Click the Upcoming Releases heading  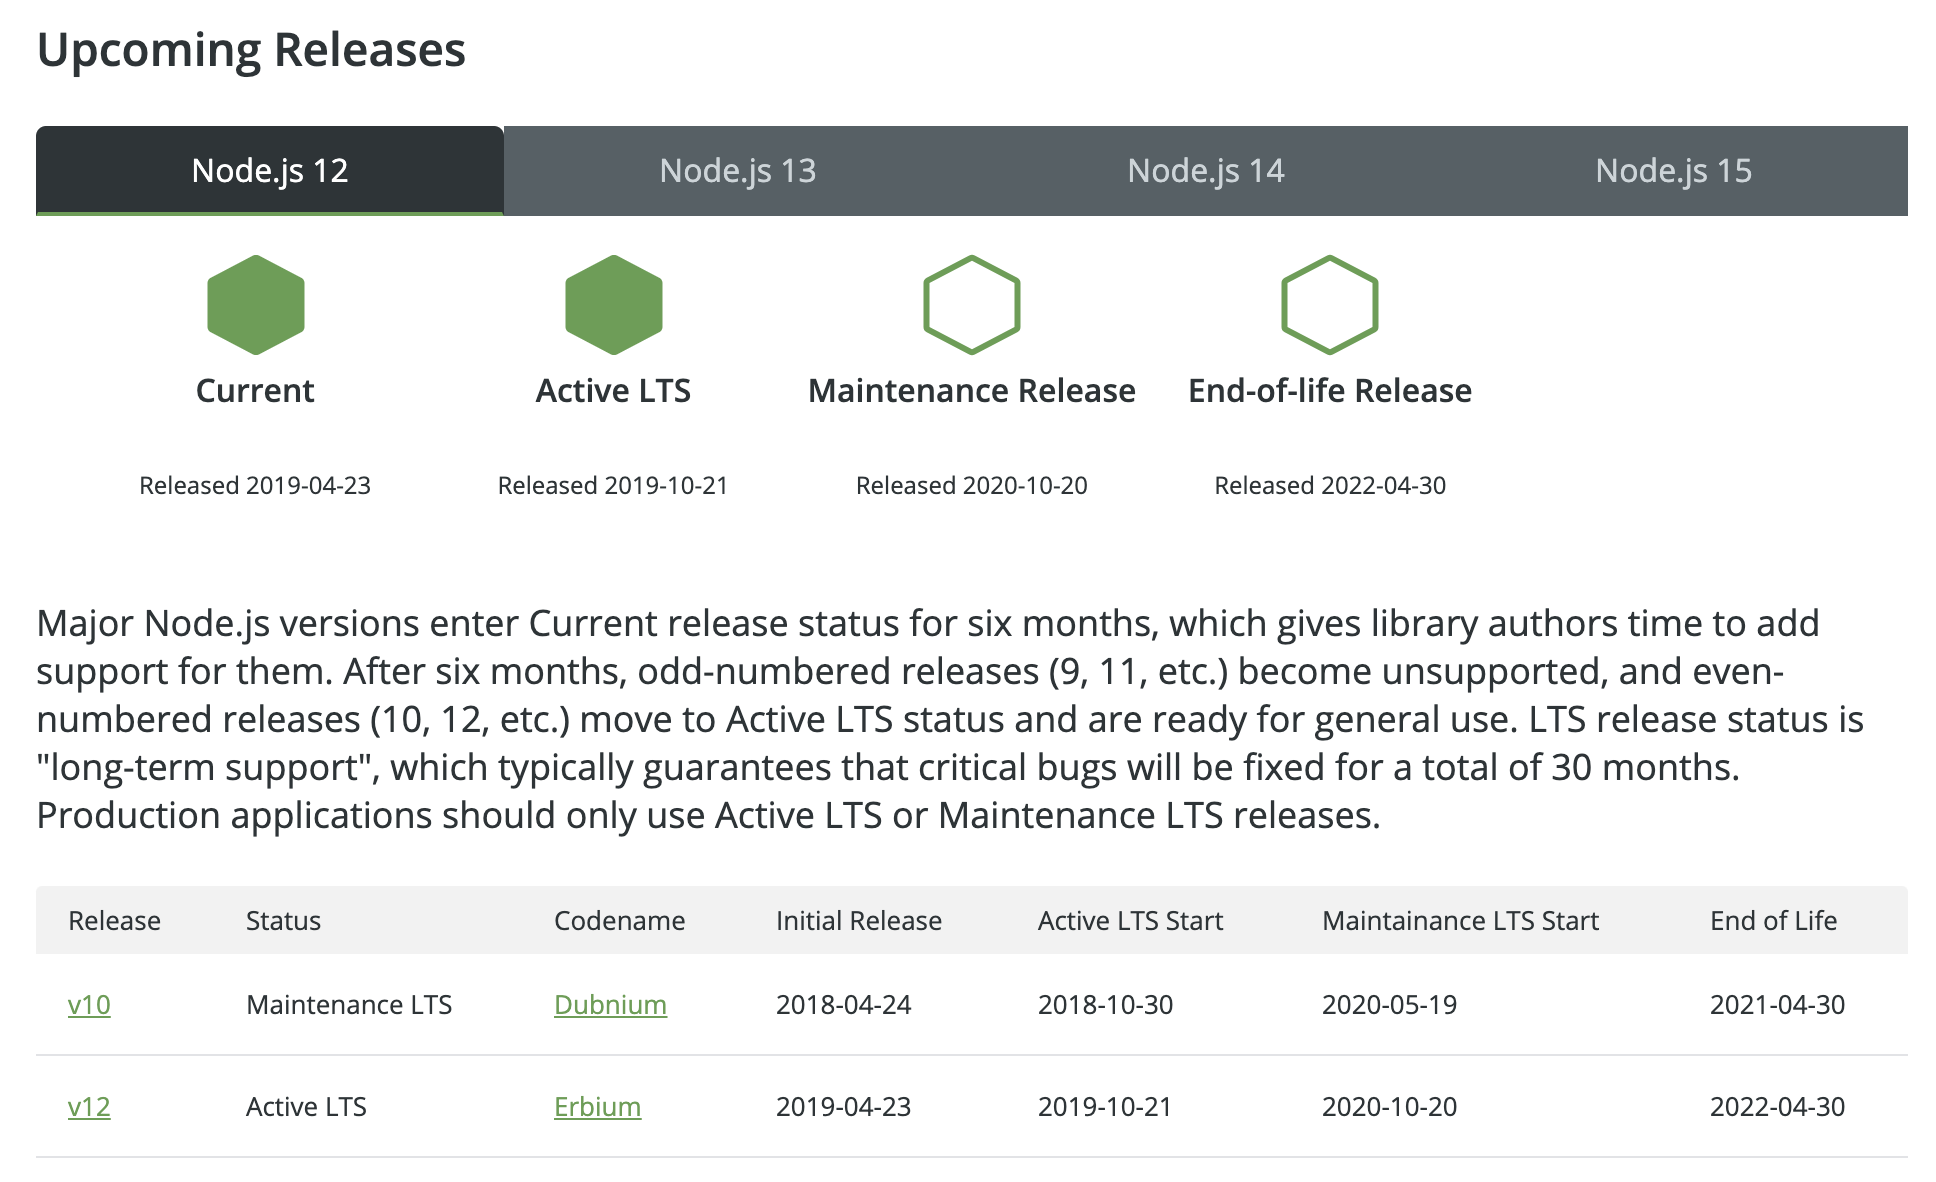tap(251, 50)
